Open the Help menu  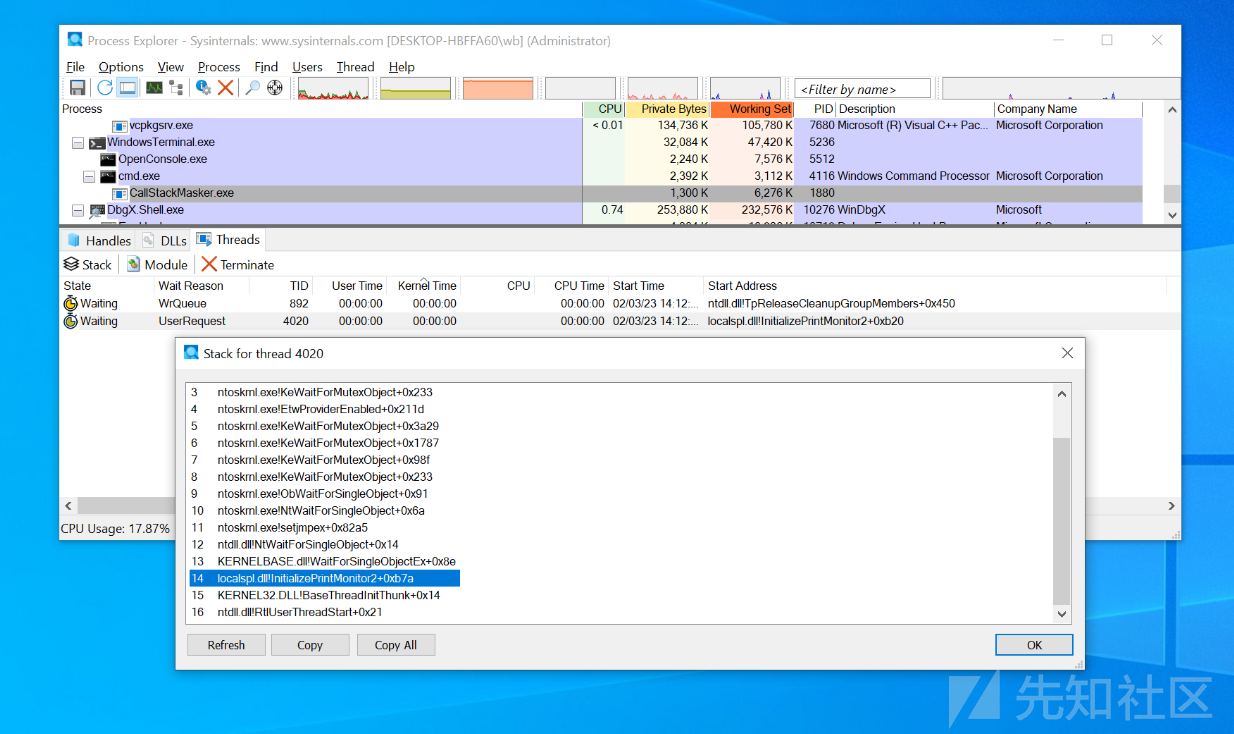[x=402, y=67]
